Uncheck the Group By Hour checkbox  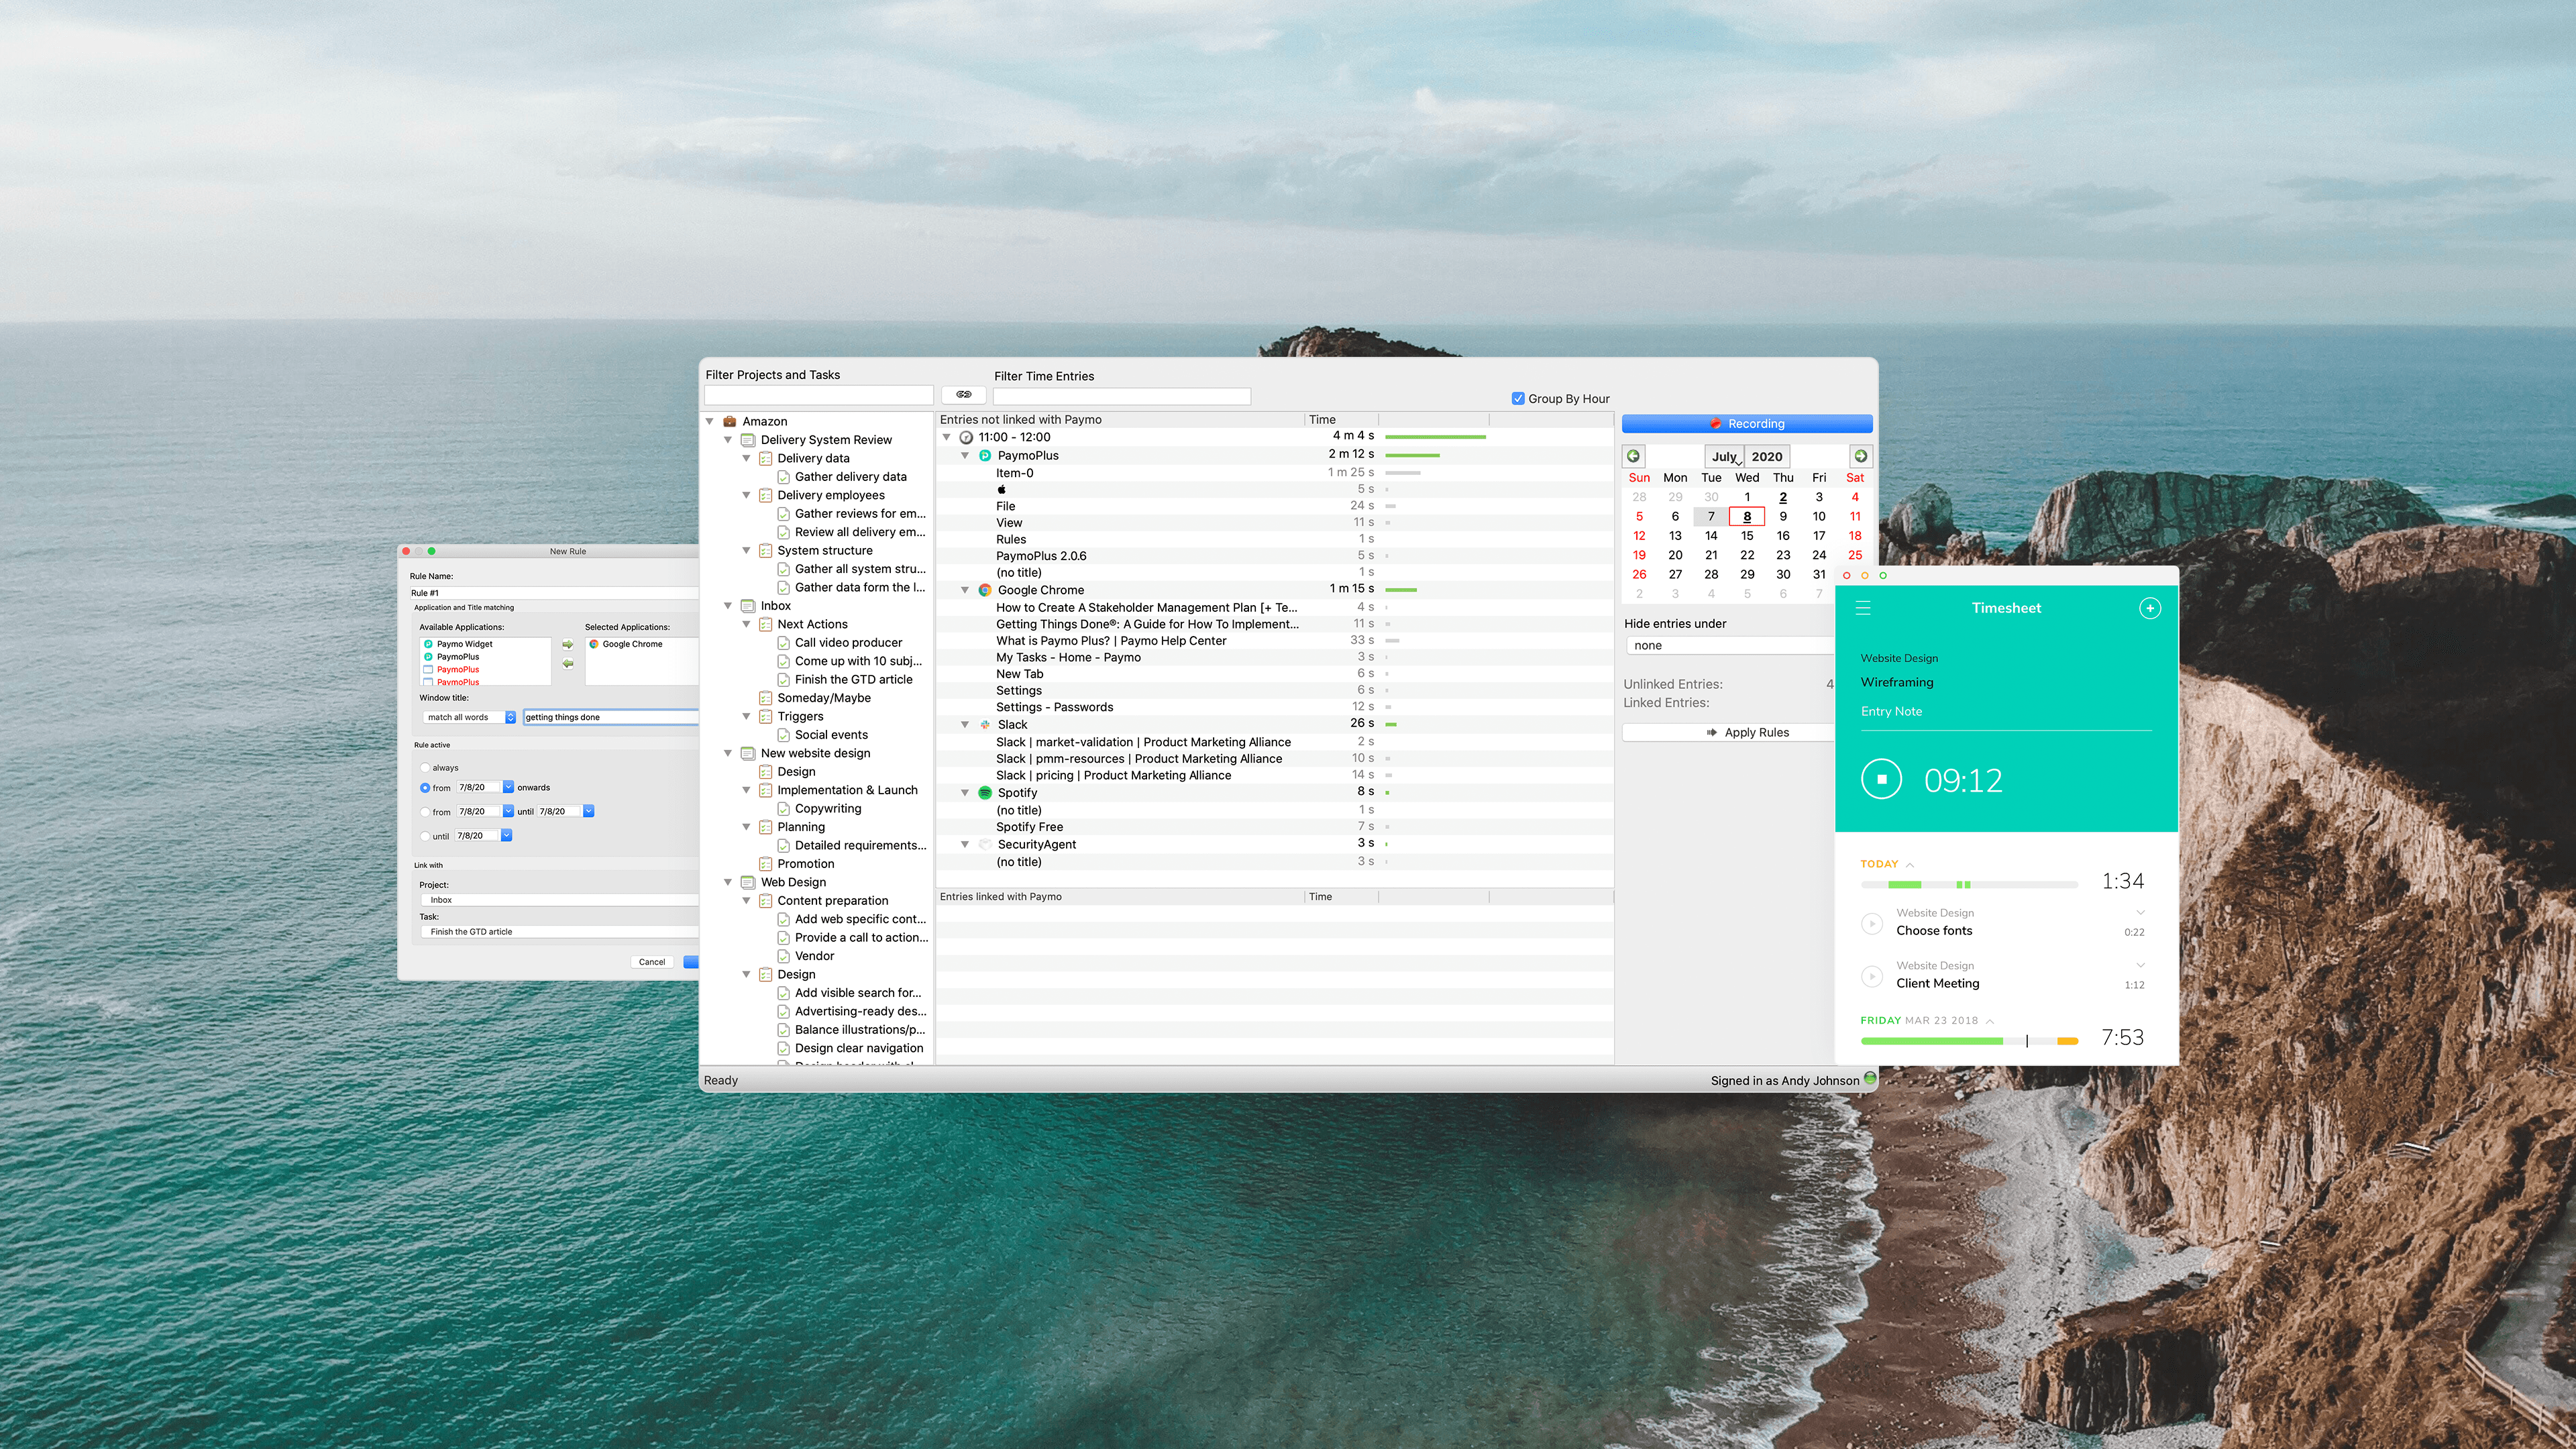point(1518,398)
